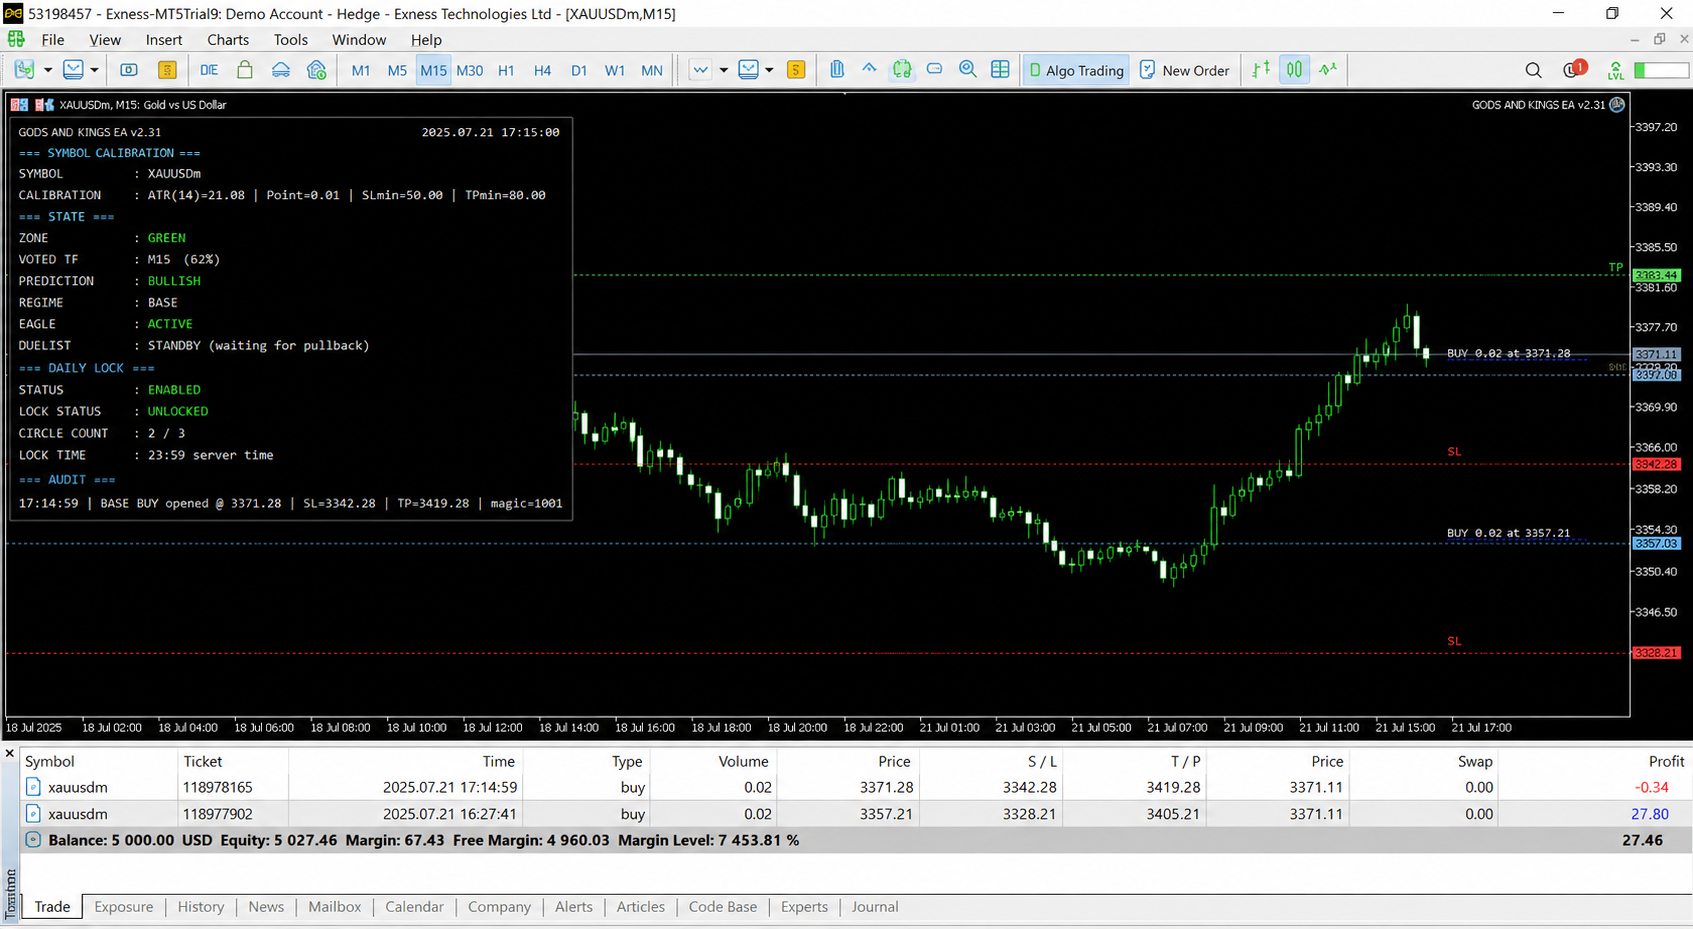Viewport: 1693px width, 929px height.
Task: Click the green TP price label 3383.44
Action: 1656,275
